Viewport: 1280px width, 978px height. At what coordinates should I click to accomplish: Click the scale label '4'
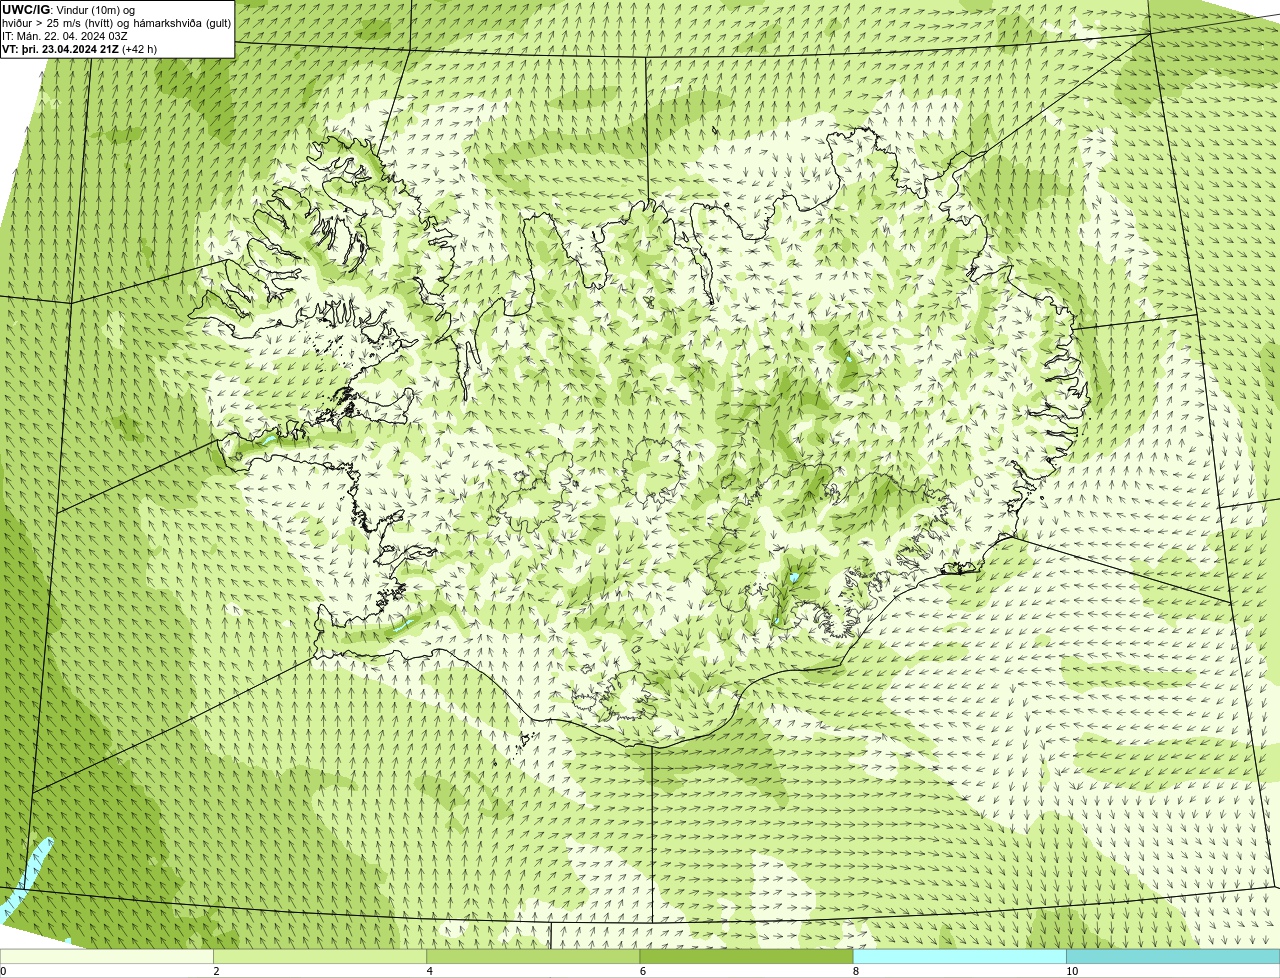(429, 971)
